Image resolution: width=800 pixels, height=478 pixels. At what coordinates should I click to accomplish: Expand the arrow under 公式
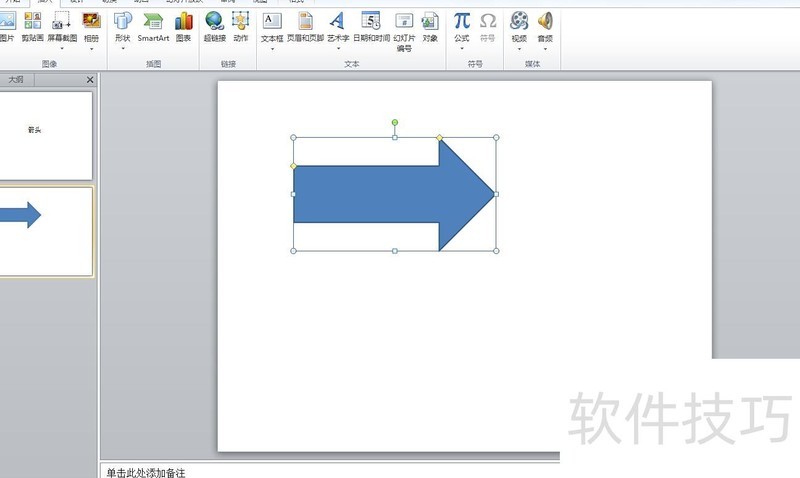pos(462,49)
